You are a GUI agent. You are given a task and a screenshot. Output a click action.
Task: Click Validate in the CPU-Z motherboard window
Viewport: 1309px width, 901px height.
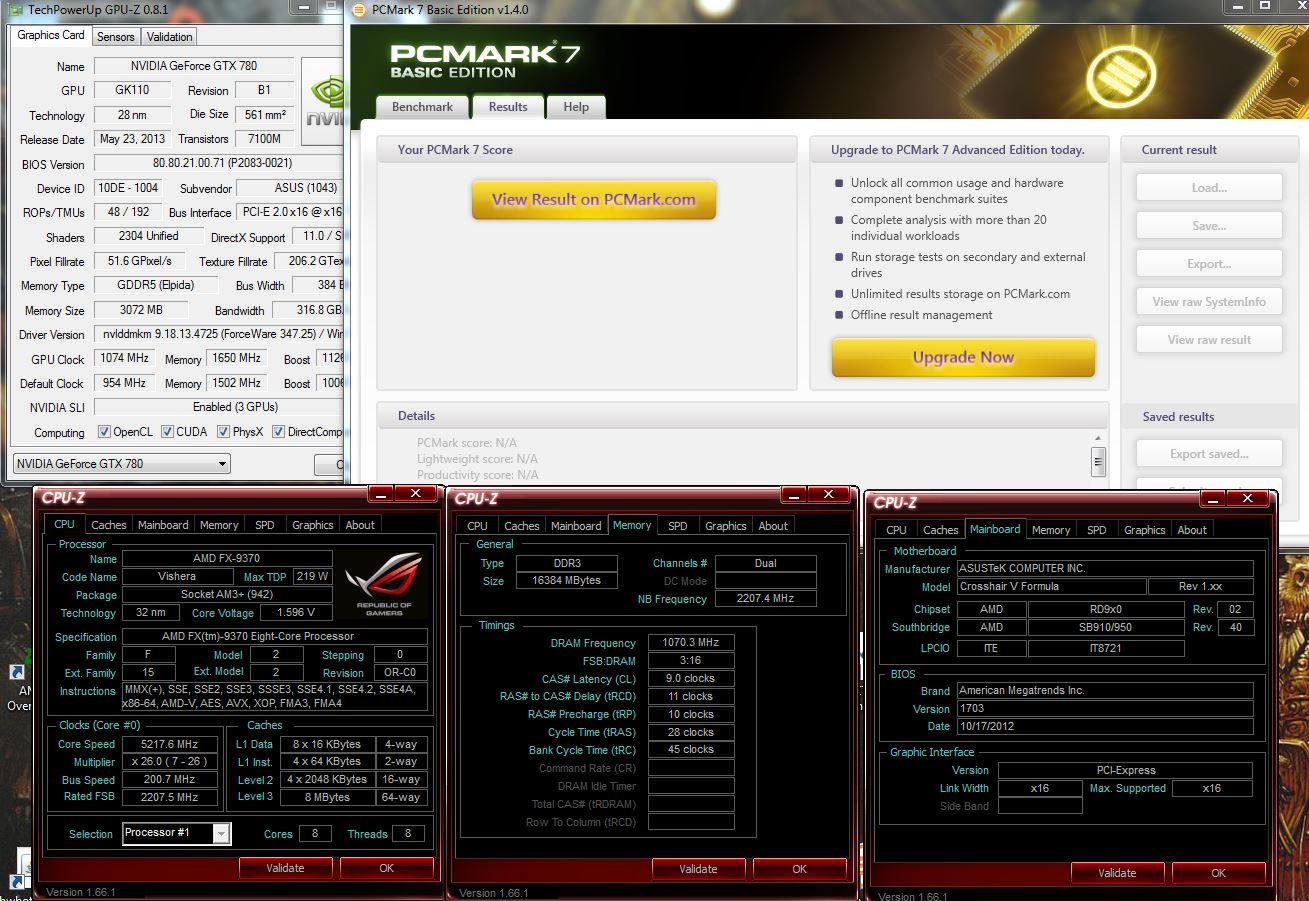click(x=1117, y=873)
